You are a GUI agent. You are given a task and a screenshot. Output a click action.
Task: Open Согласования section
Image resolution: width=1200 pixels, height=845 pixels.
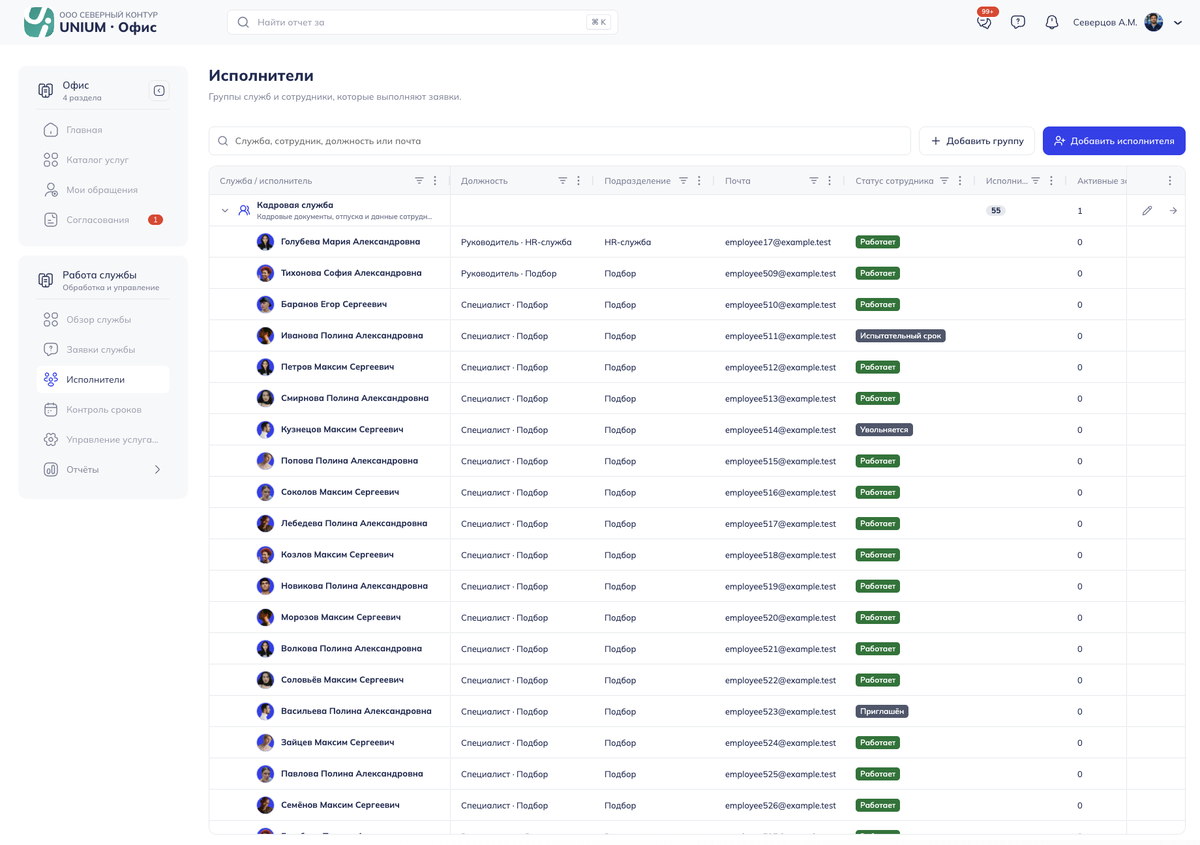click(103, 220)
